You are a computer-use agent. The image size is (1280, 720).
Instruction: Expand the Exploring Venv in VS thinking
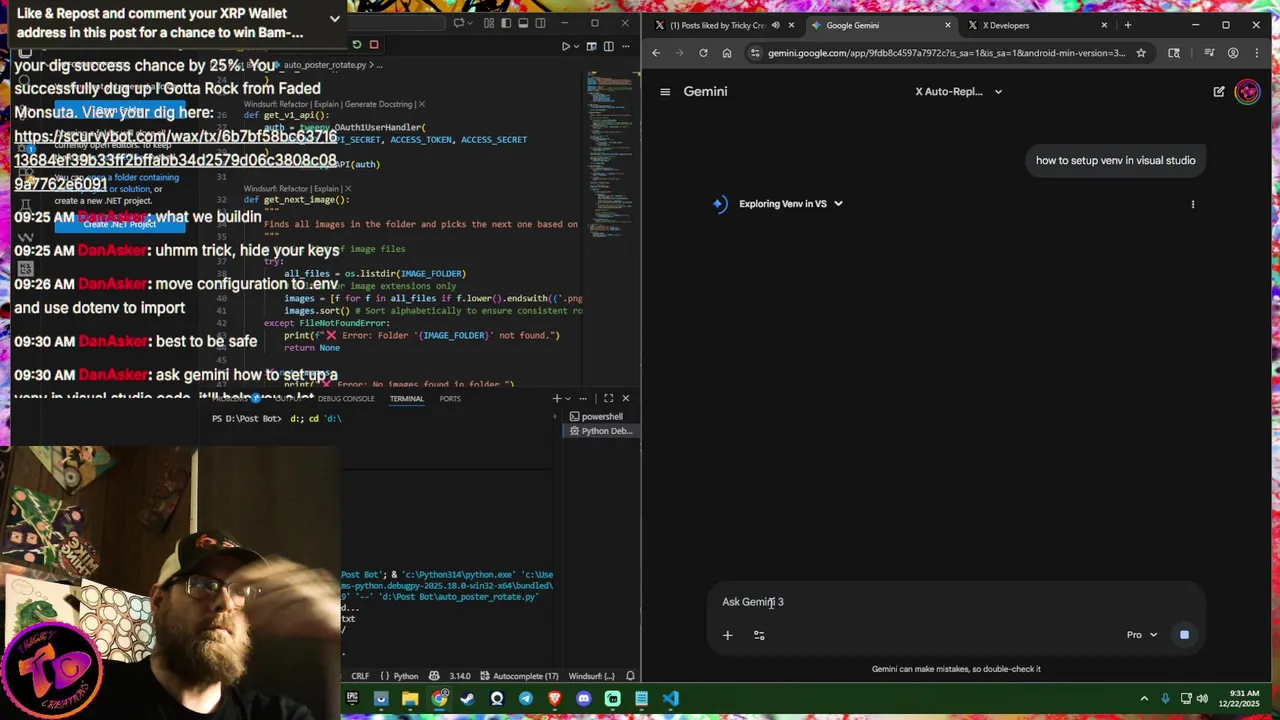[791, 204]
